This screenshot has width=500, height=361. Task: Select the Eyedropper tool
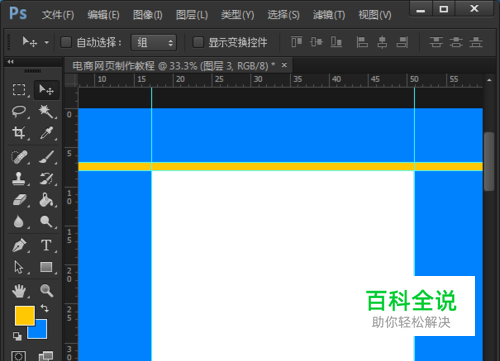[x=46, y=133]
